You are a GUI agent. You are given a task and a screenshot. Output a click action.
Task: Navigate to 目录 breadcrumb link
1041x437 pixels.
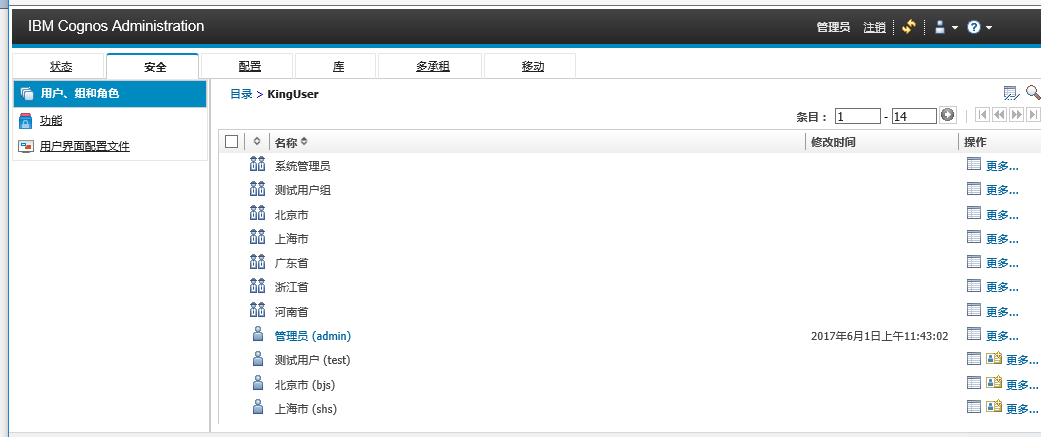click(x=242, y=94)
